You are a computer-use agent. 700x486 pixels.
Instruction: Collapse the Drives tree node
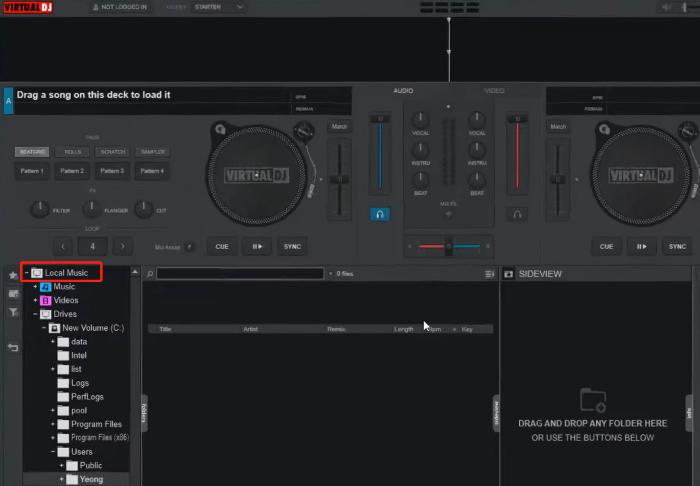pyautogui.click(x=35, y=314)
